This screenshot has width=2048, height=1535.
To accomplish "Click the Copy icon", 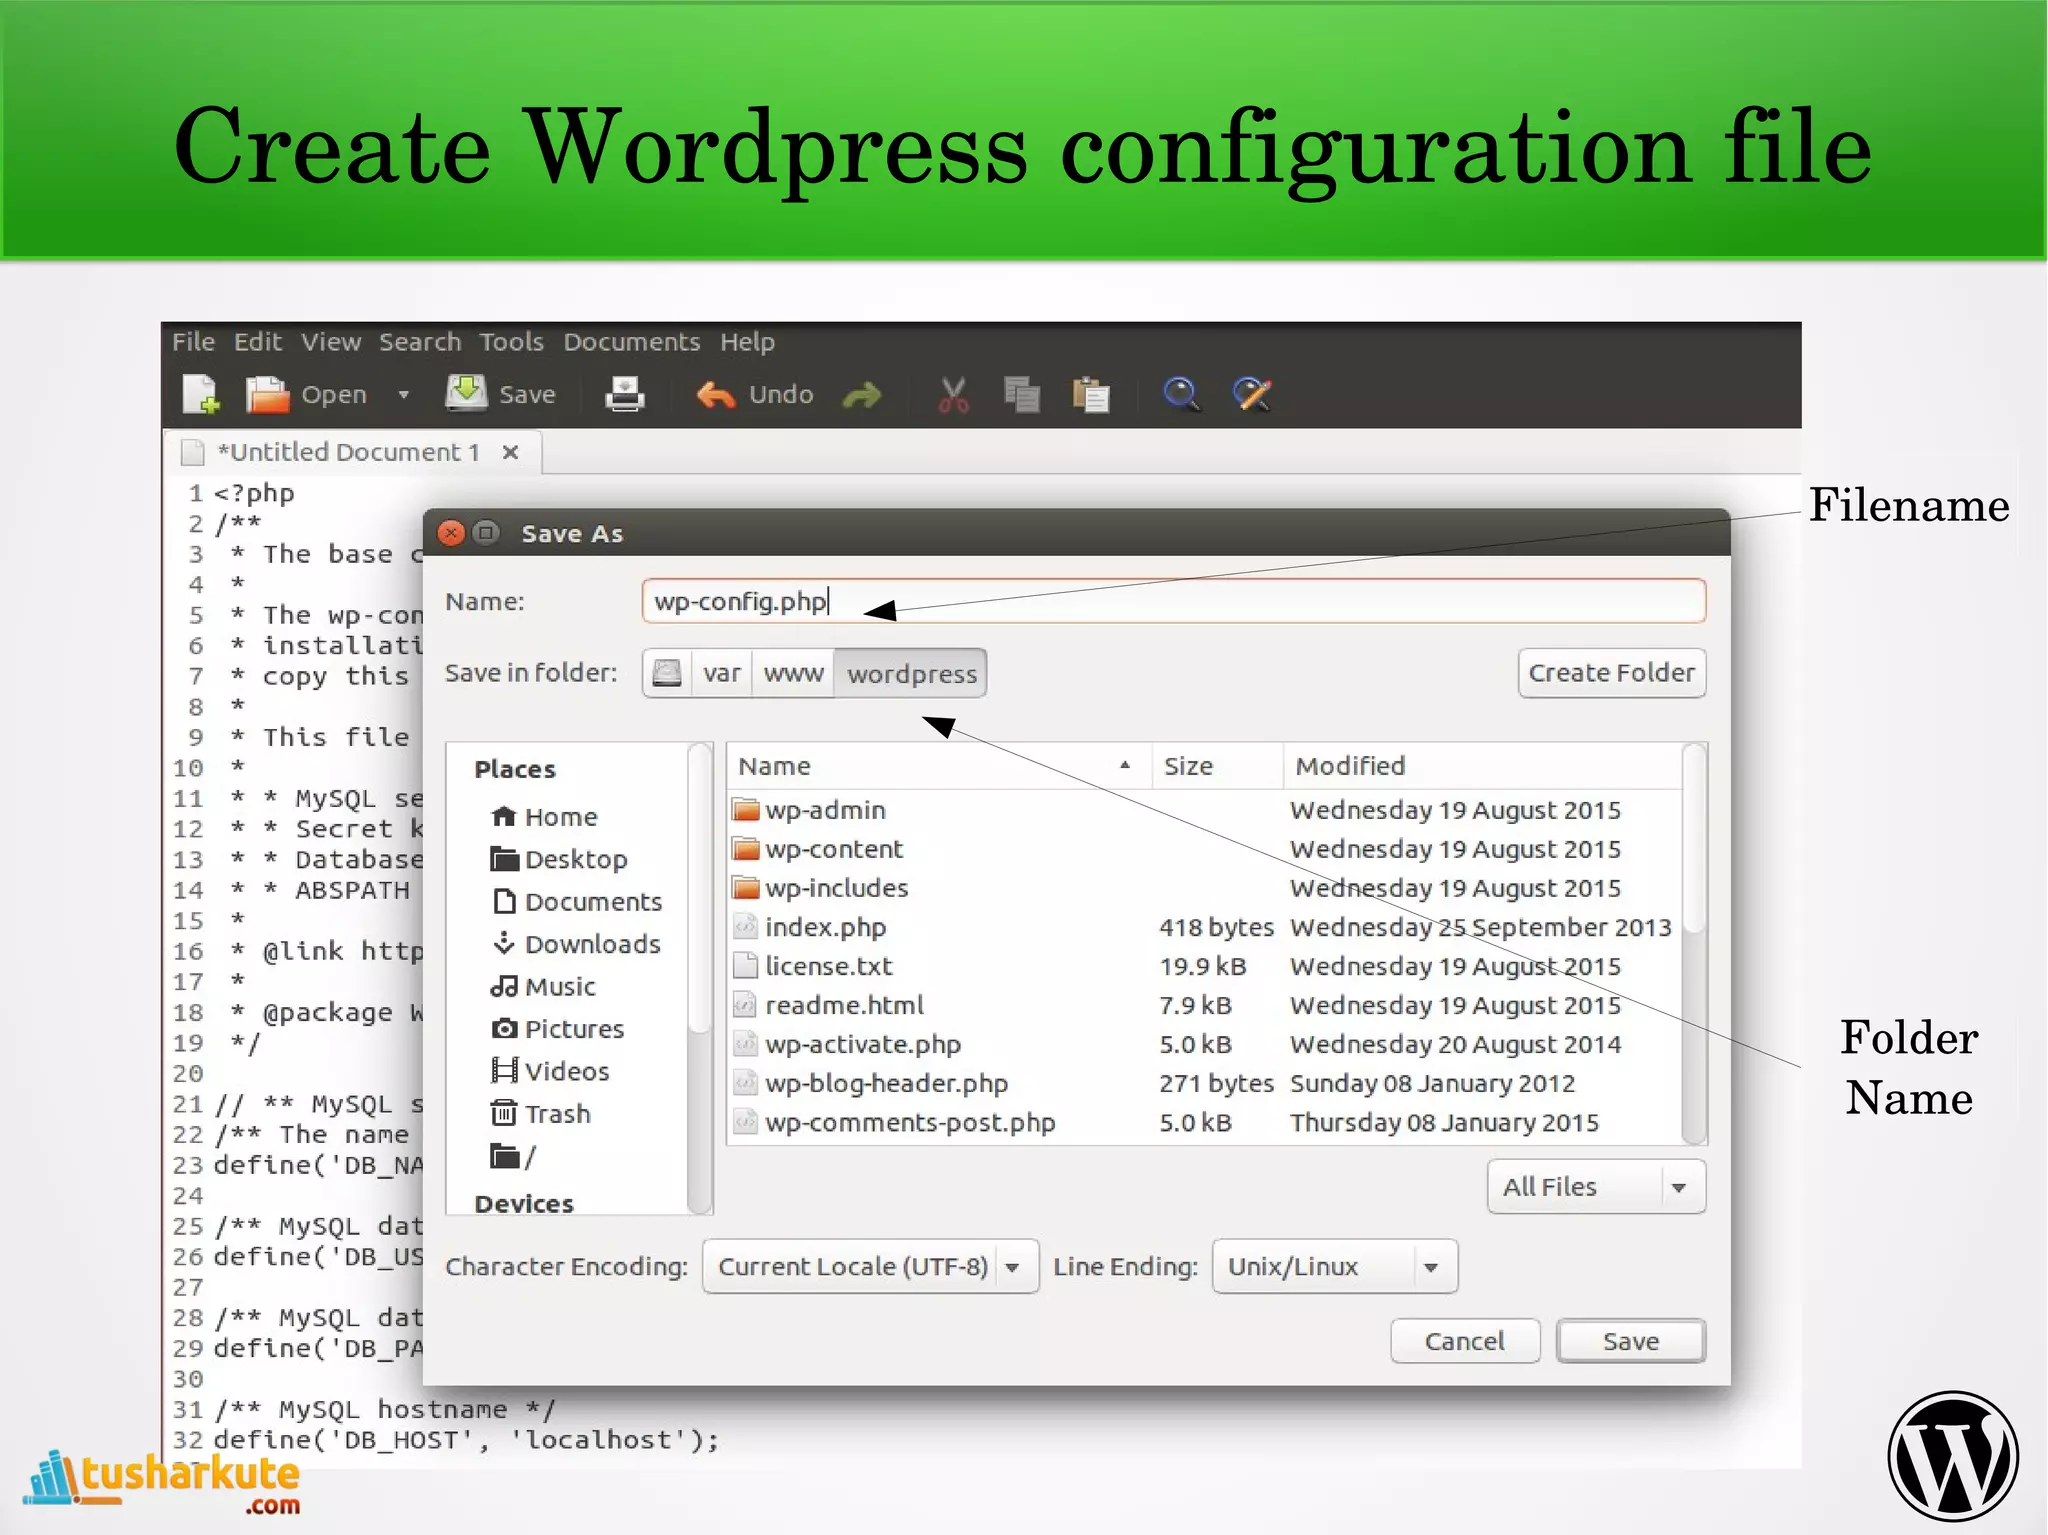I will click(1022, 395).
